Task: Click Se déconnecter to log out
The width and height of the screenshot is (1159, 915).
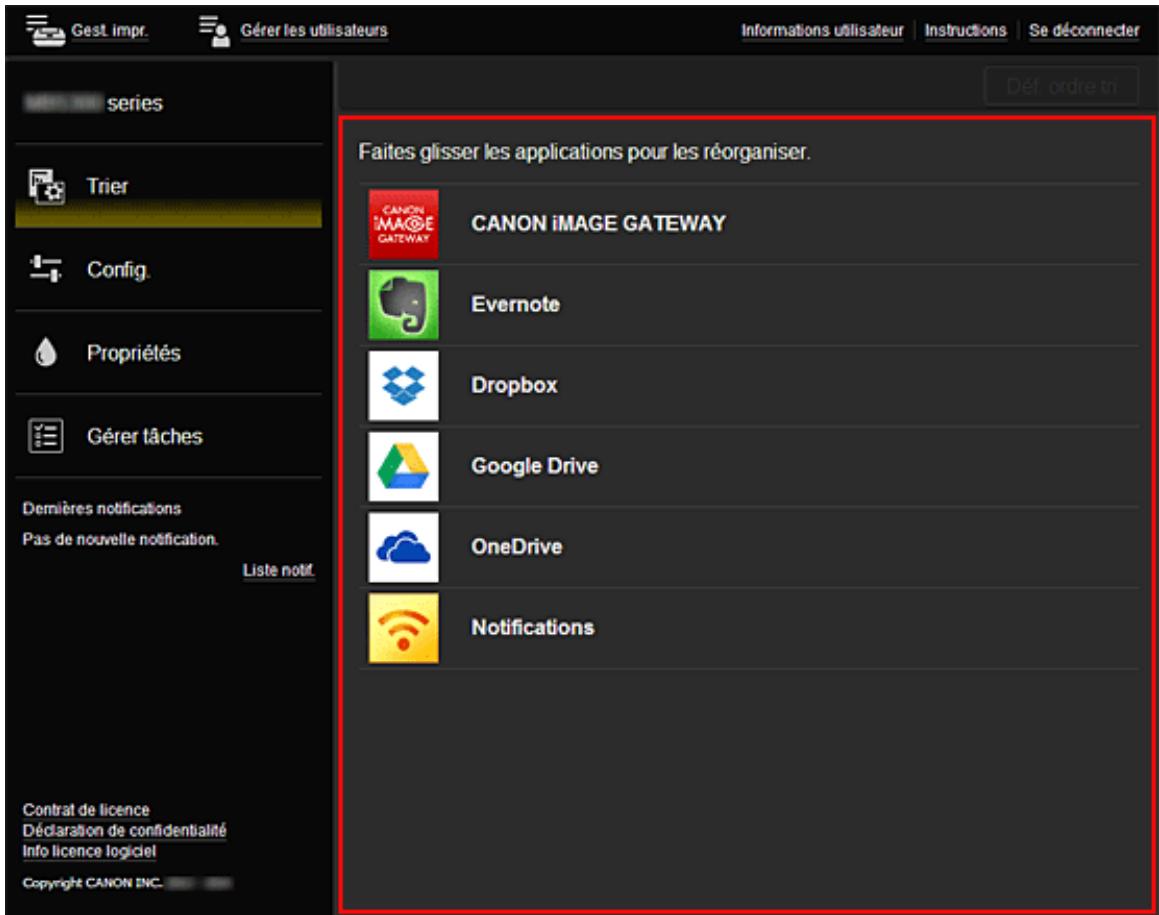Action: coord(1084,31)
